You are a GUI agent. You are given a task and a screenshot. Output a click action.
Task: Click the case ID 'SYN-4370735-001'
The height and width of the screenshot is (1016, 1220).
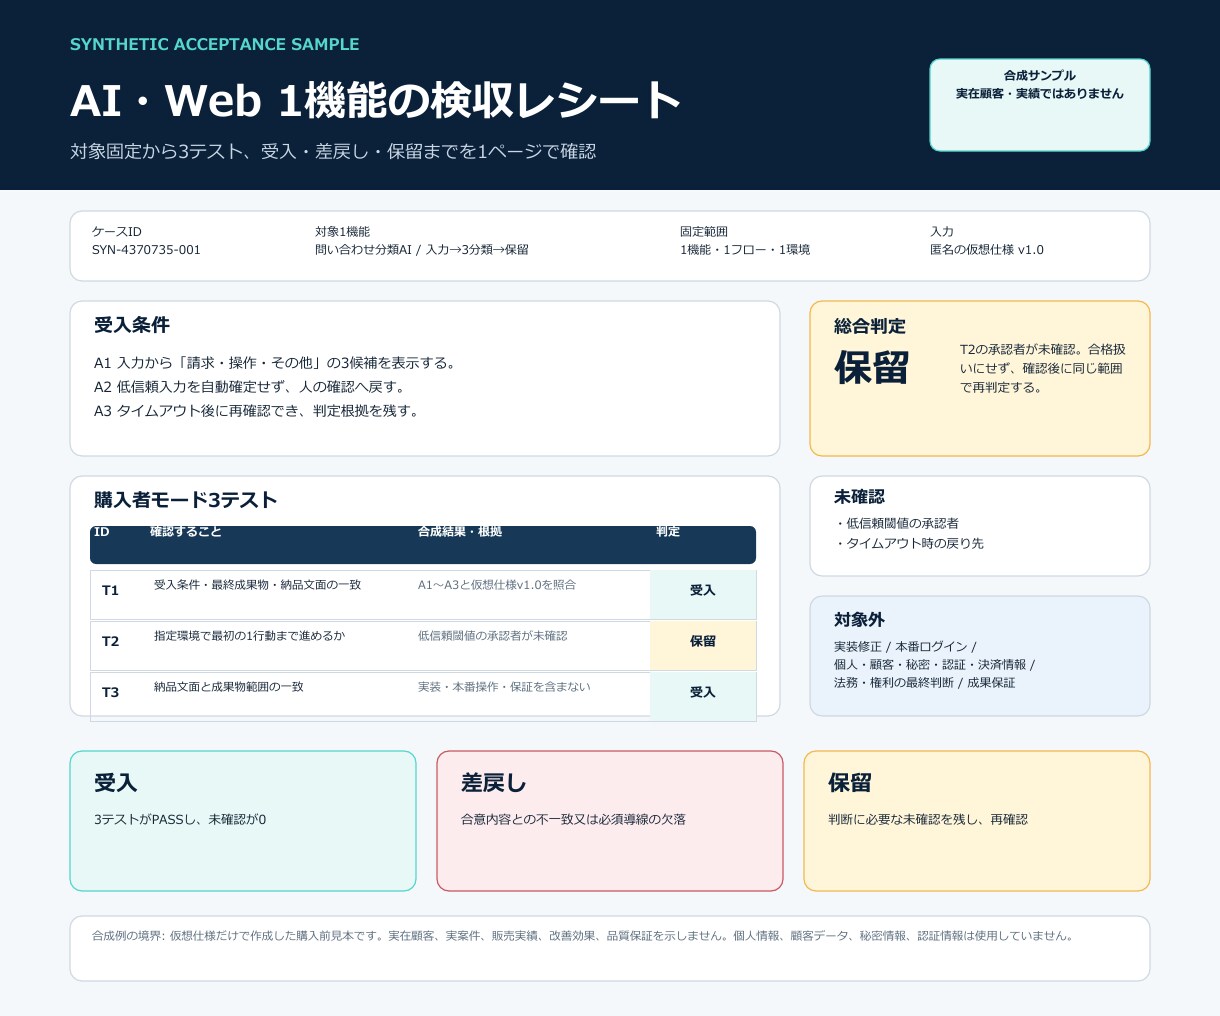(x=146, y=250)
